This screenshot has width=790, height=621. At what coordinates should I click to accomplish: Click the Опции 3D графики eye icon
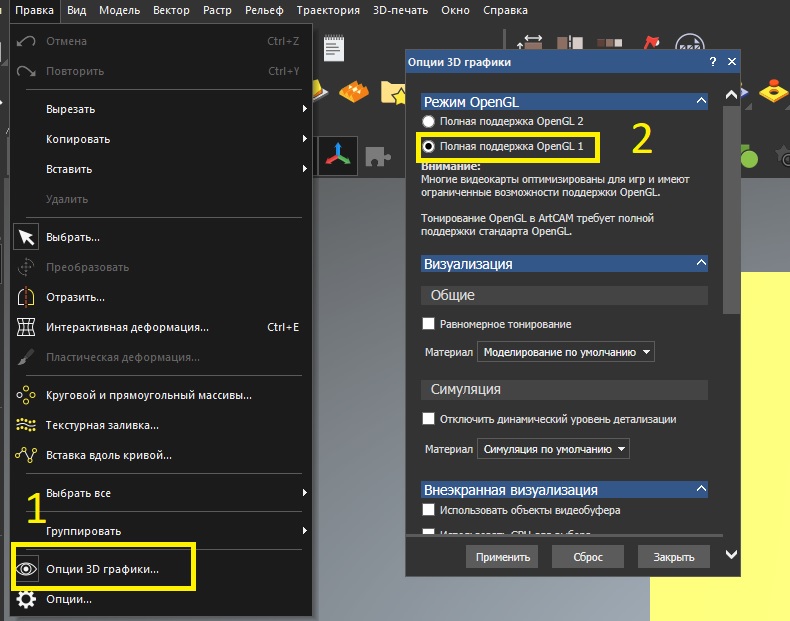coord(26,569)
